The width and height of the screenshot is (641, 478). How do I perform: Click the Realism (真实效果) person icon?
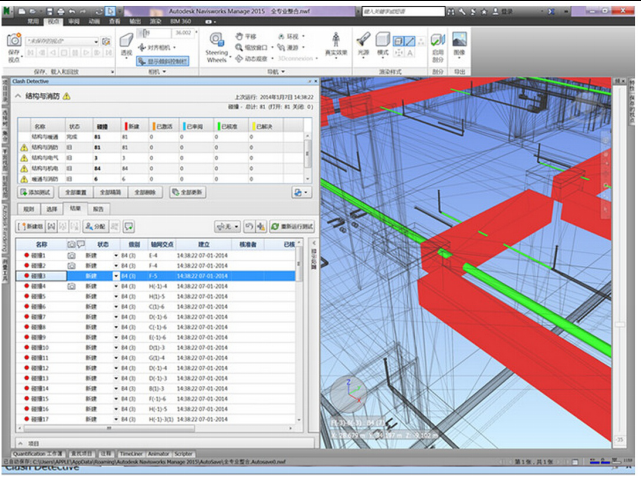click(336, 40)
